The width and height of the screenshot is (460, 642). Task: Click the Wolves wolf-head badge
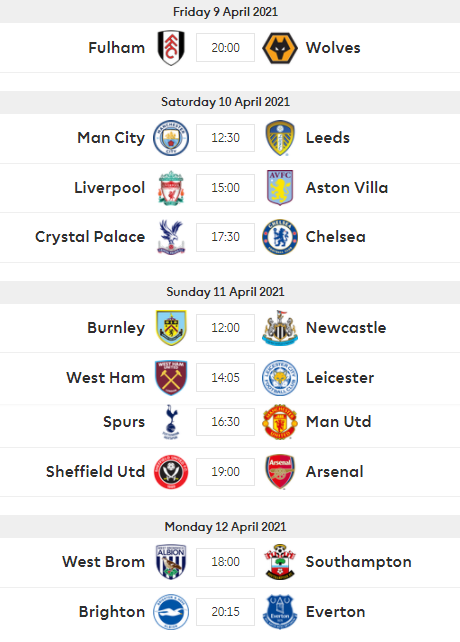pyautogui.click(x=280, y=48)
